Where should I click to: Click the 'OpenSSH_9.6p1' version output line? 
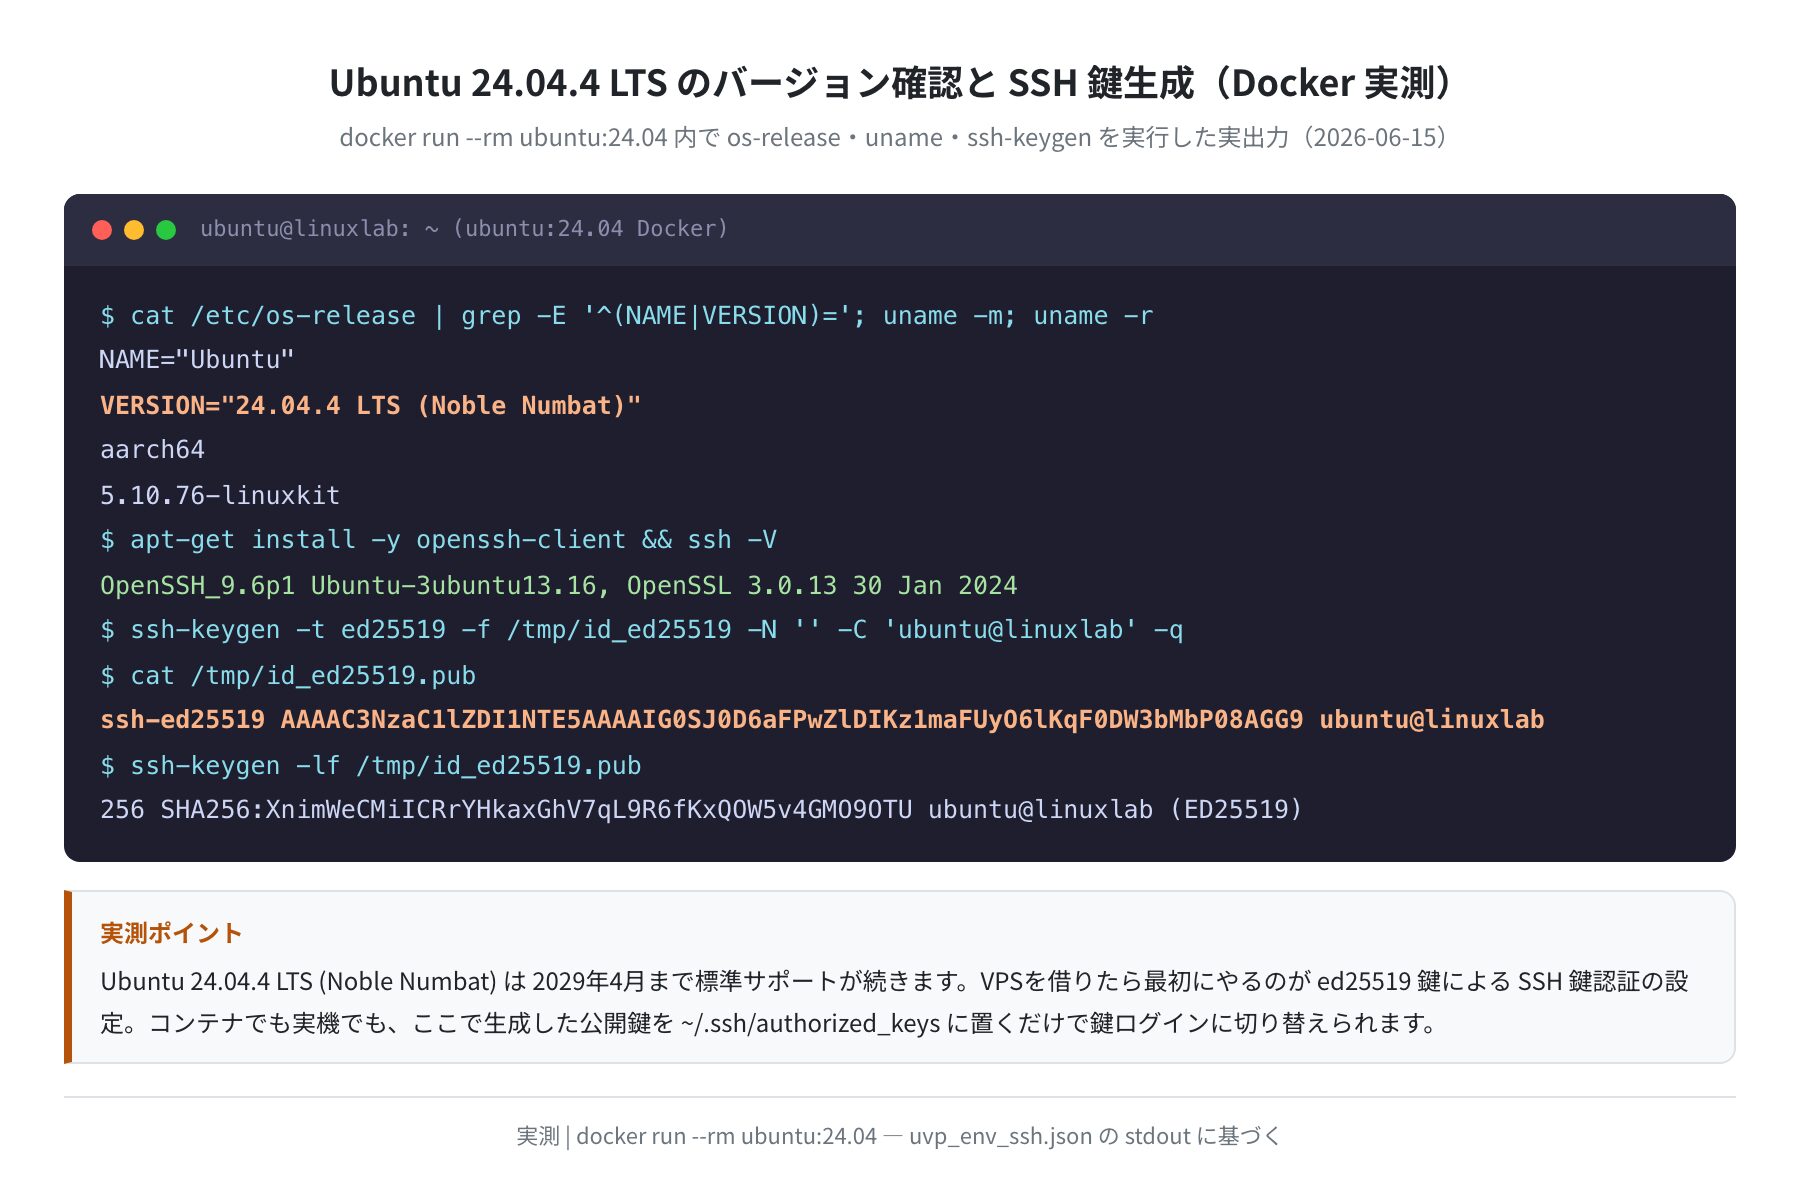tap(558, 585)
